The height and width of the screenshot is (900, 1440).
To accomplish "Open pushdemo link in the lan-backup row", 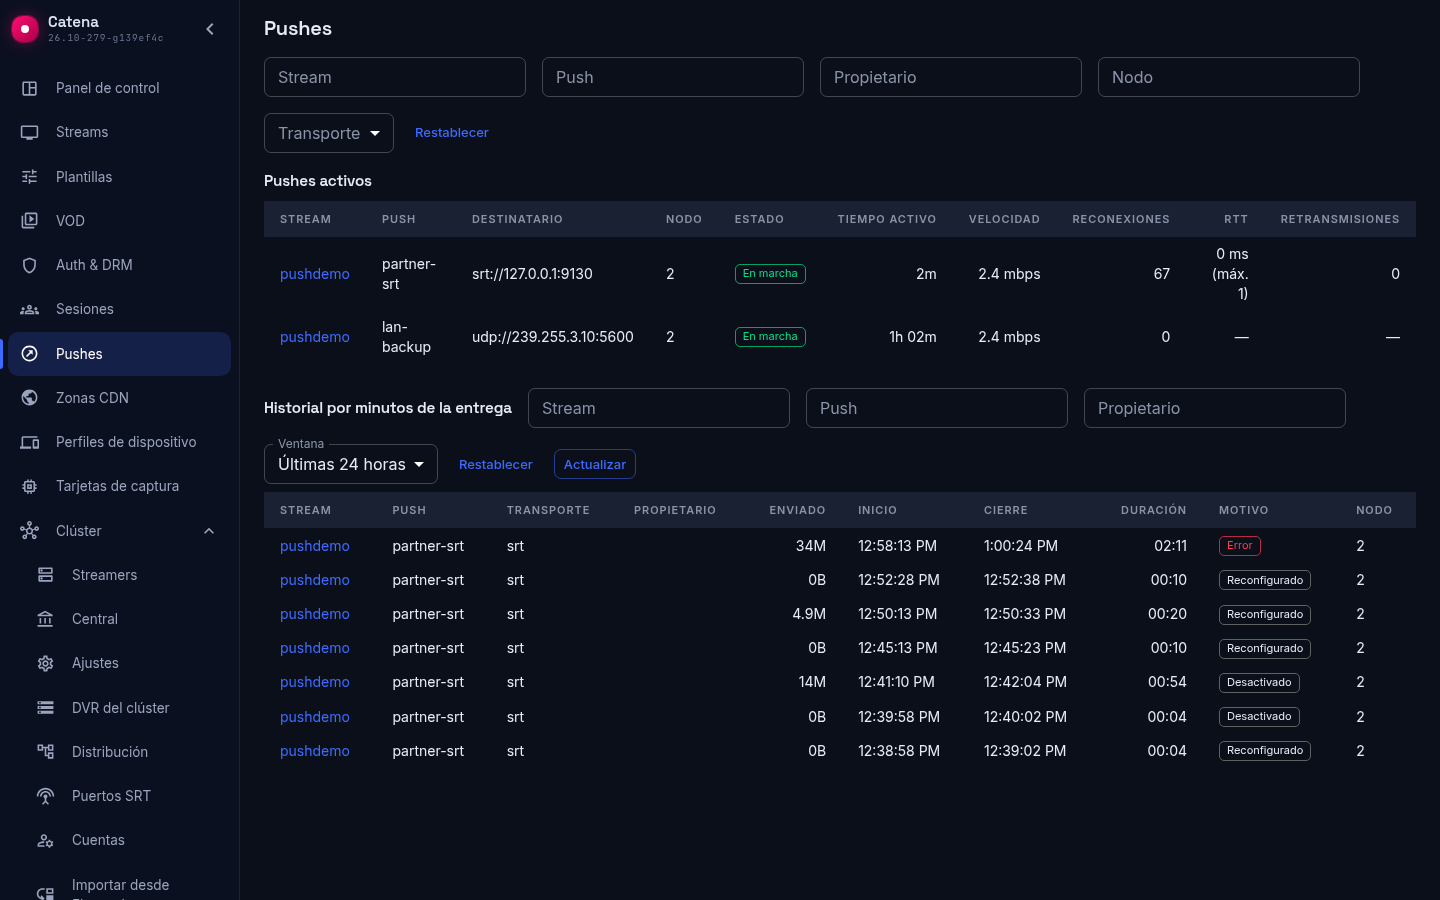I will 315,337.
